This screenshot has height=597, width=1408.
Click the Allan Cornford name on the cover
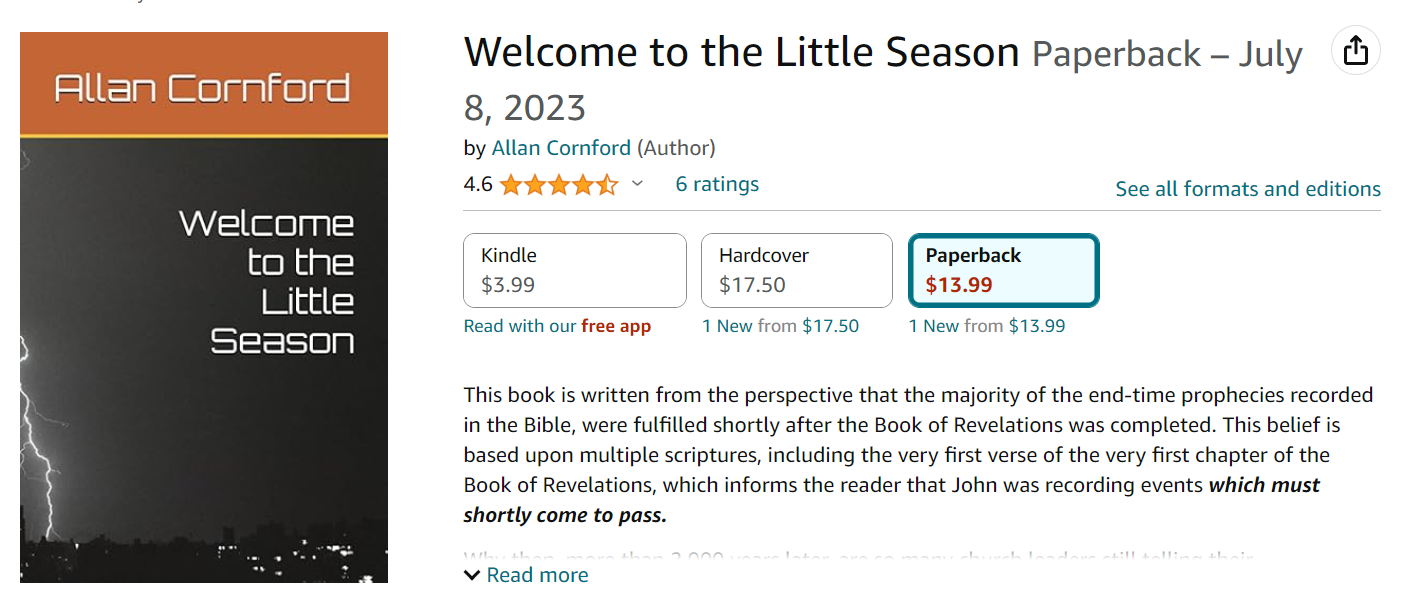point(203,87)
